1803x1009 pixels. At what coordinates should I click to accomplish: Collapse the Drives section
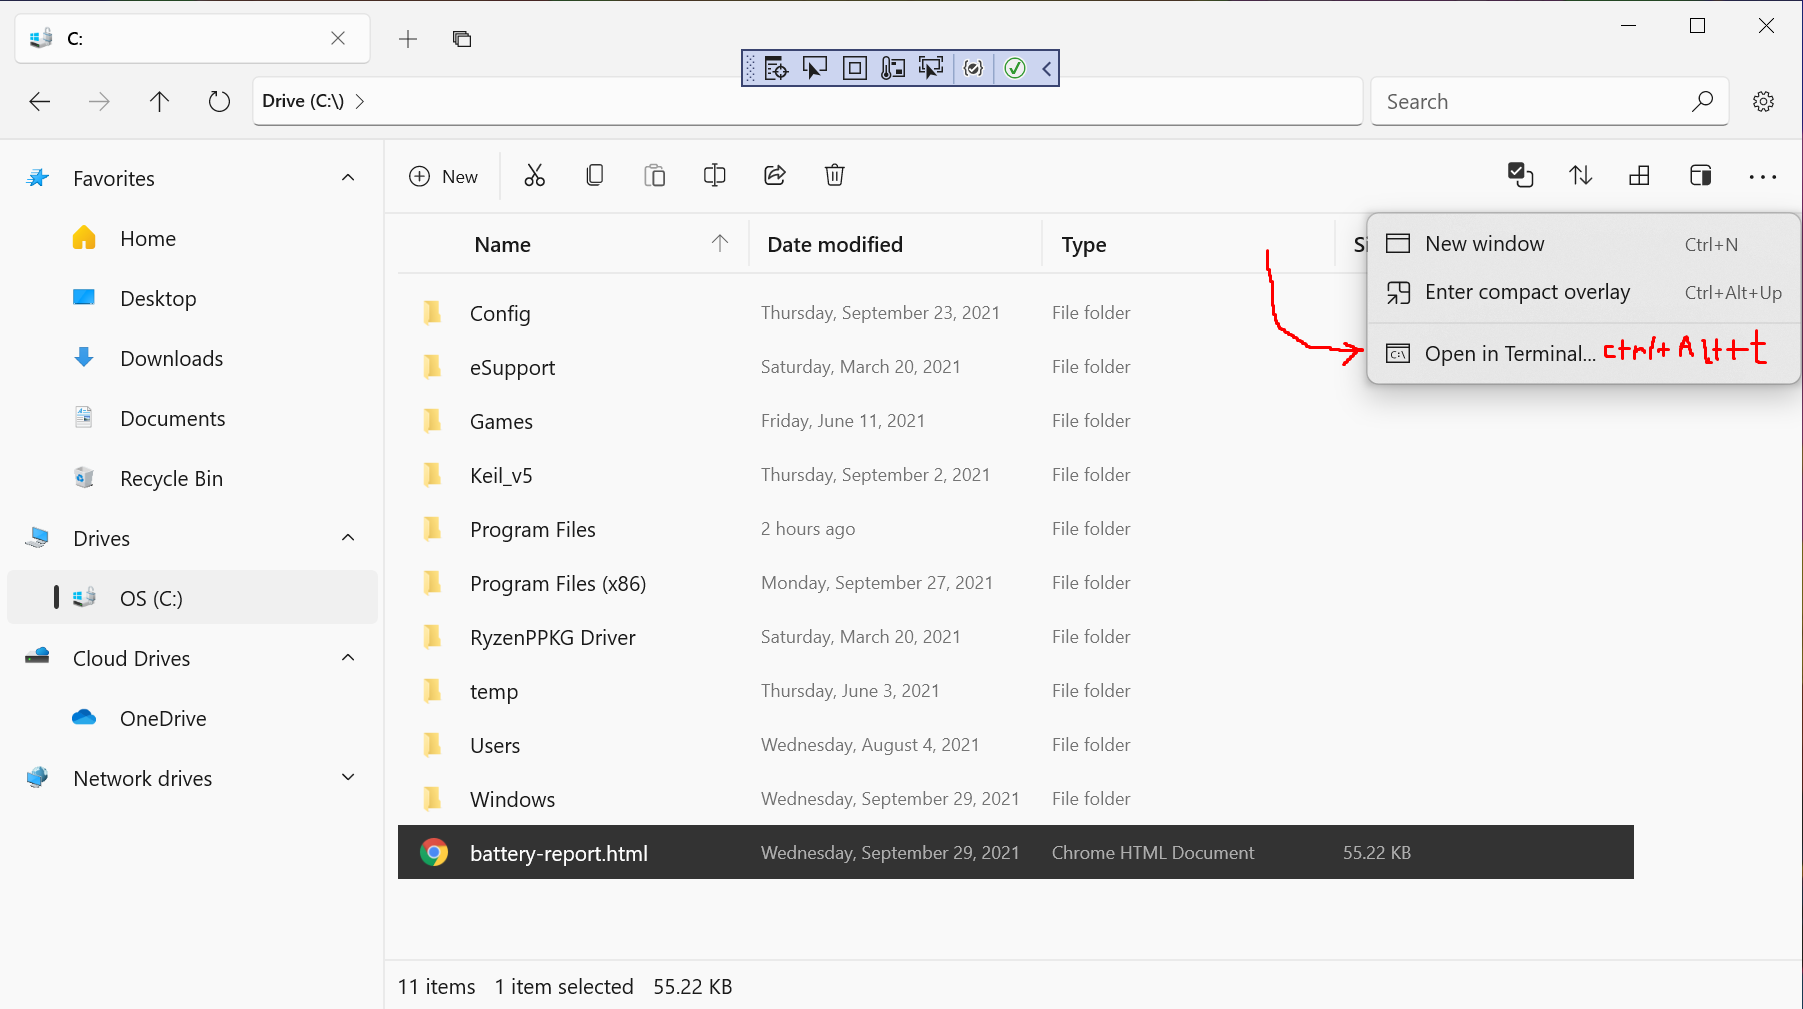(x=348, y=538)
